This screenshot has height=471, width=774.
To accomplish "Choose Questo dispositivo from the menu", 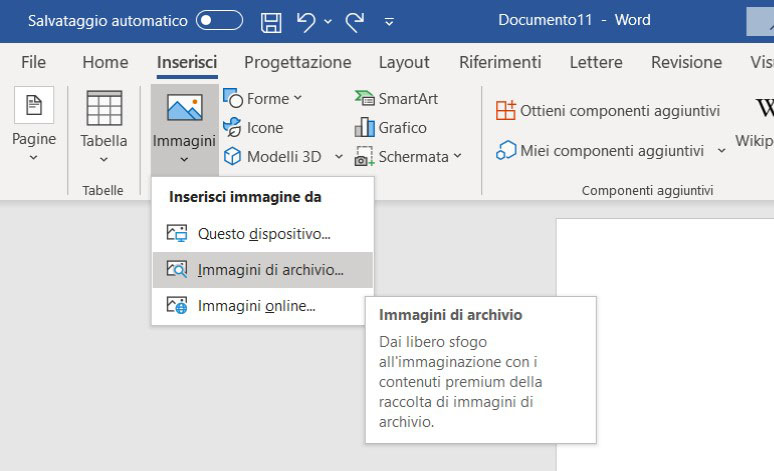I will [262, 234].
